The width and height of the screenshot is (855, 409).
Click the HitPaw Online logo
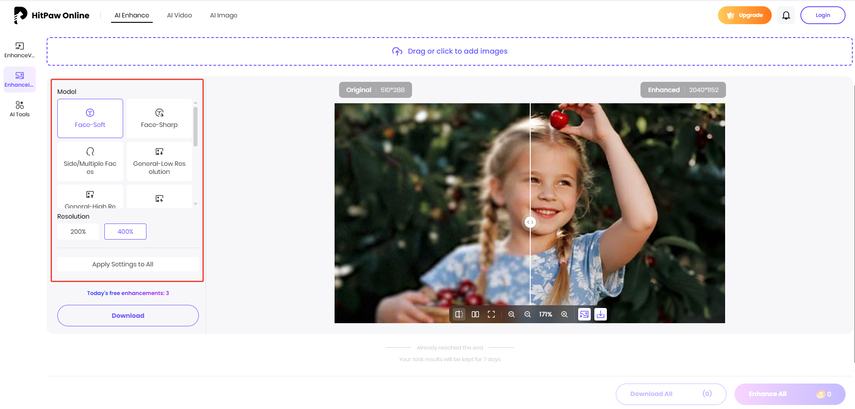click(51, 15)
